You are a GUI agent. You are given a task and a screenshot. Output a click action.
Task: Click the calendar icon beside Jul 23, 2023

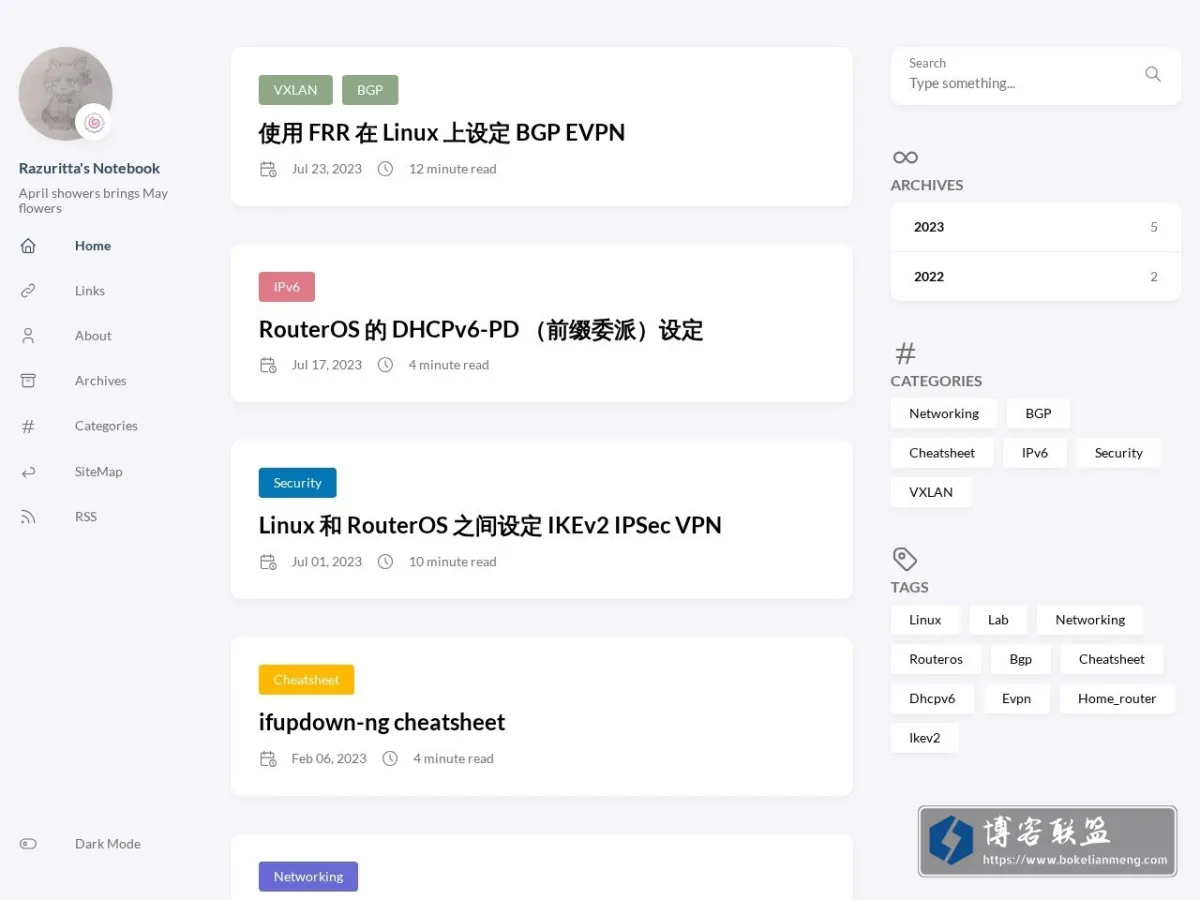268,169
